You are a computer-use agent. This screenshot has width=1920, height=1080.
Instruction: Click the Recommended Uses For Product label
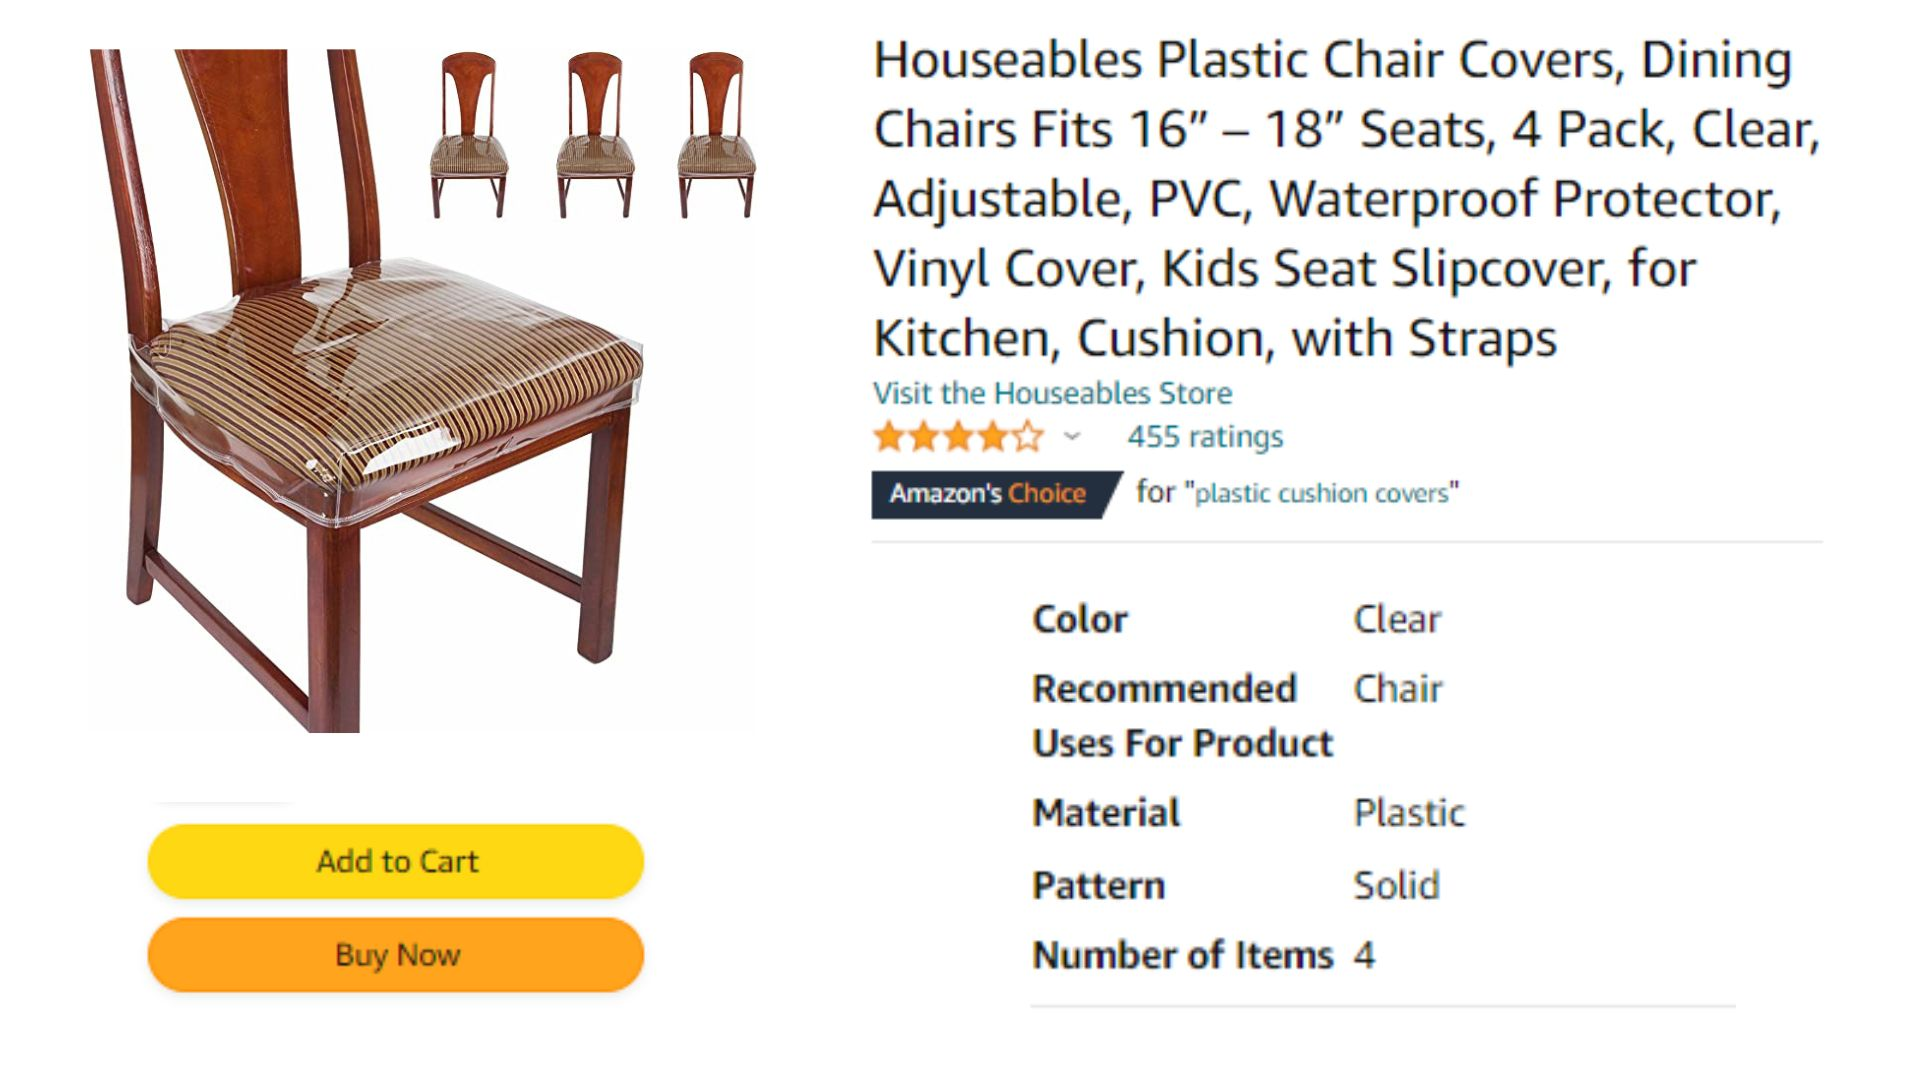pos(1183,716)
